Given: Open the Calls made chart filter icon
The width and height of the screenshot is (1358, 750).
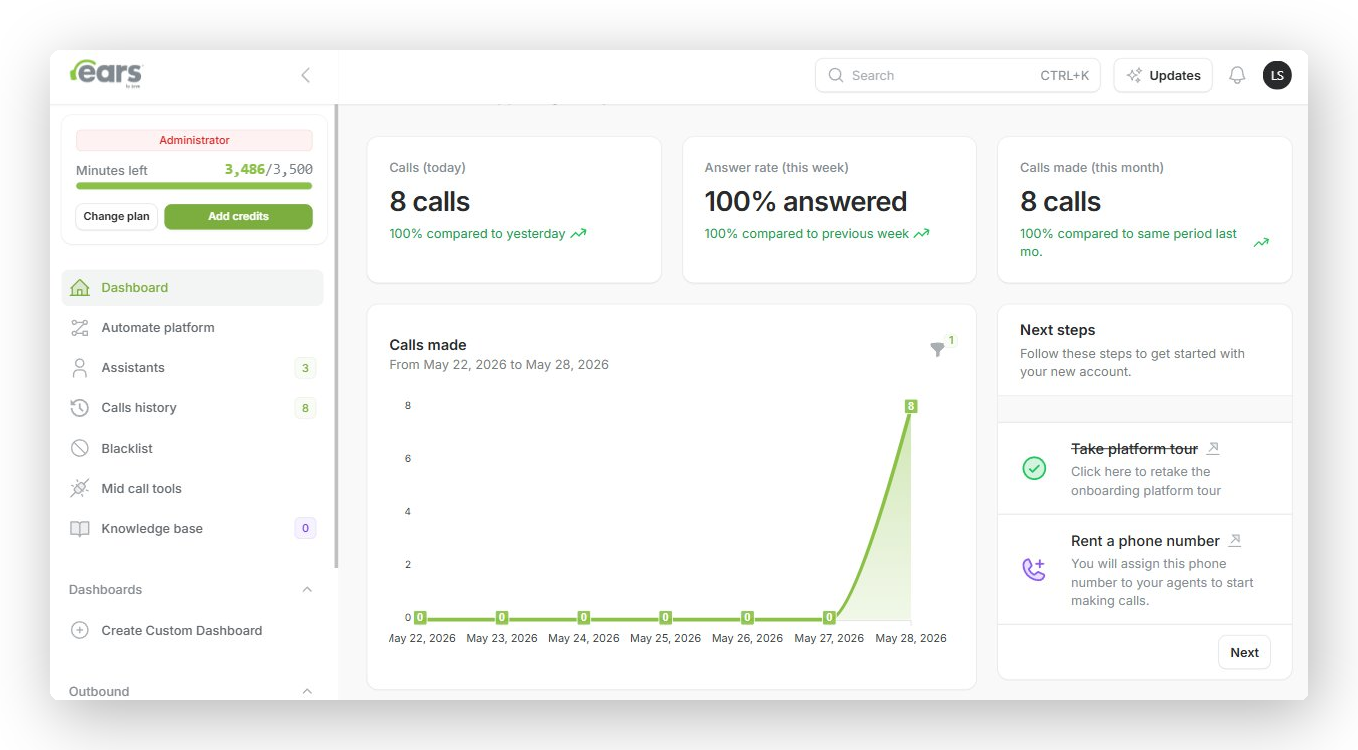Looking at the screenshot, I should pyautogui.click(x=937, y=349).
